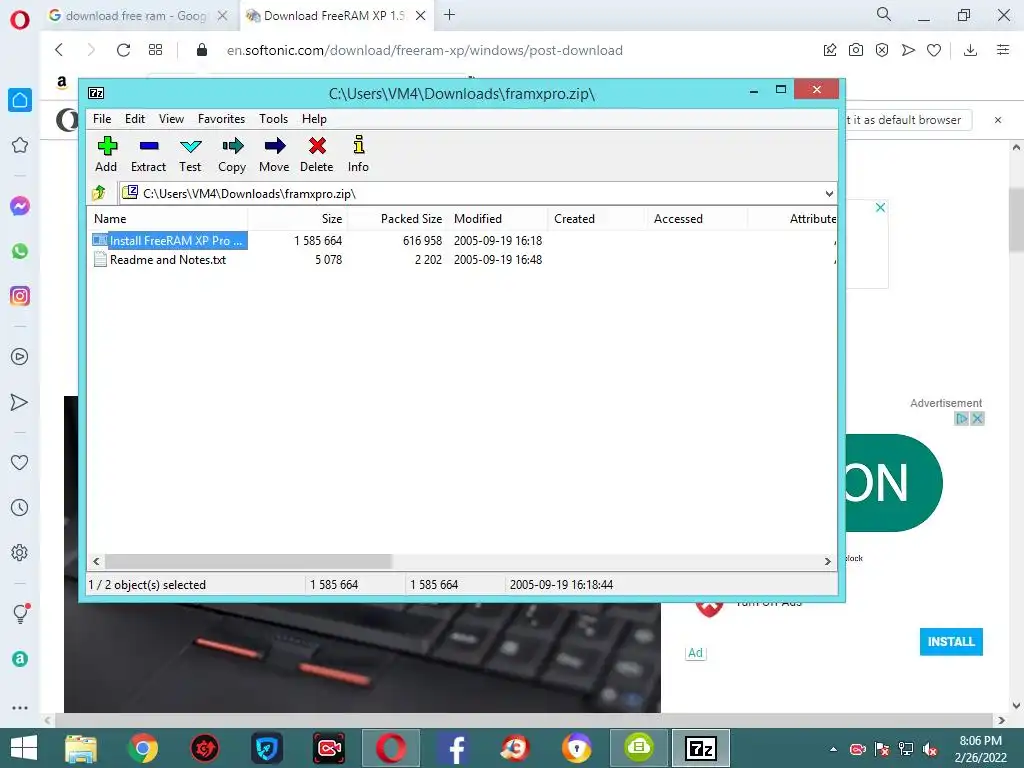
Task: Switch to the Download FreeRAM XP tab
Action: [x=334, y=16]
